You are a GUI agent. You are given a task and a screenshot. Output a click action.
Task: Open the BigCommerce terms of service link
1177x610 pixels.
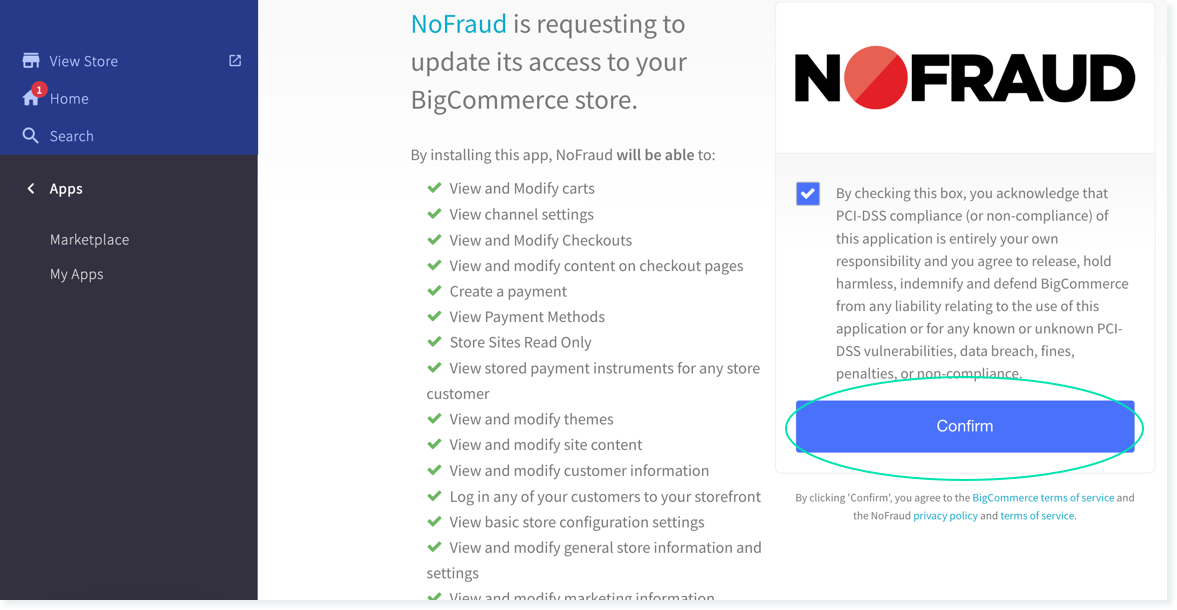click(1043, 497)
